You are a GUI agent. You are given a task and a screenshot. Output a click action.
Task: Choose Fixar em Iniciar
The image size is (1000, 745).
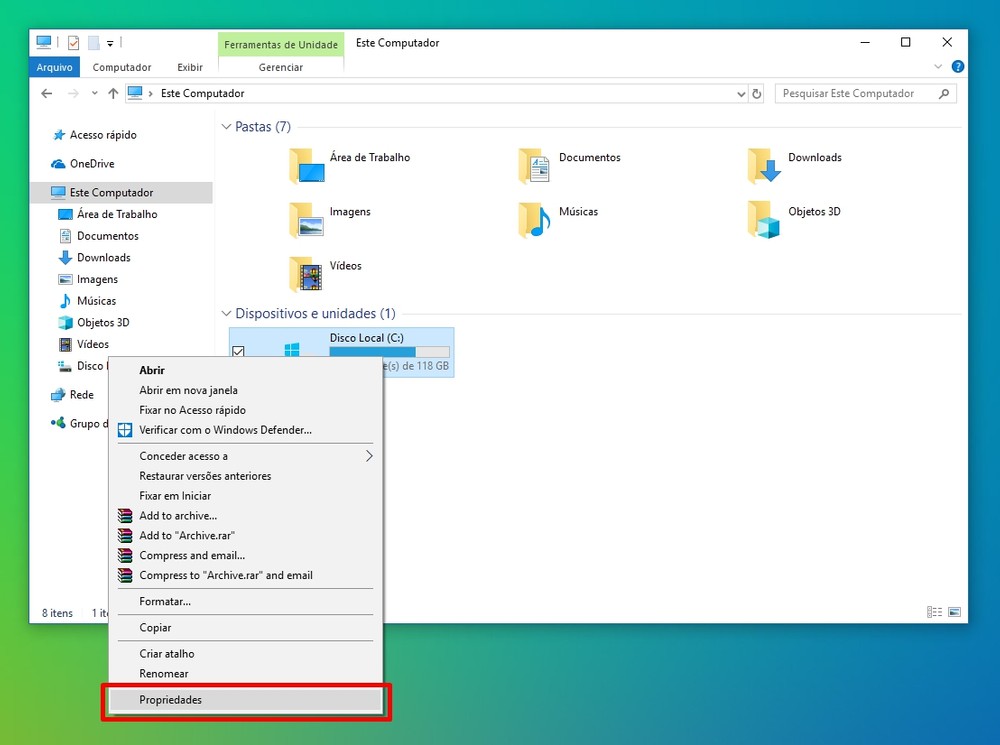click(246, 495)
